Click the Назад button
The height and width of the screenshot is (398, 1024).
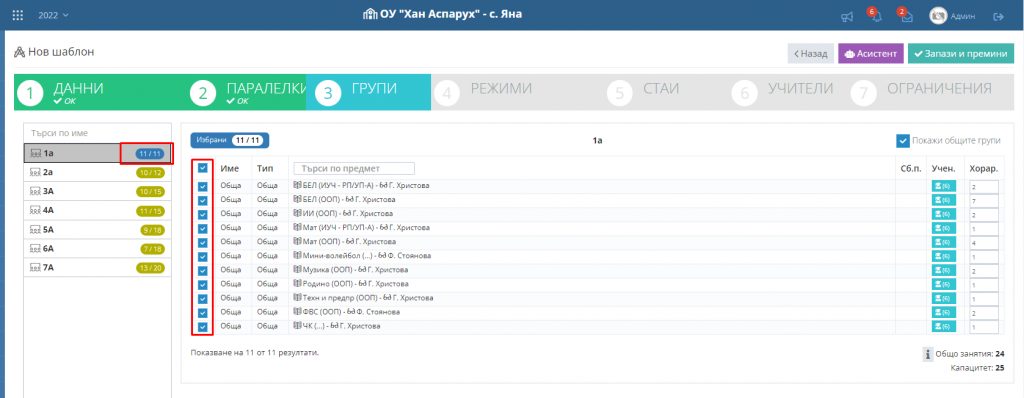click(810, 54)
